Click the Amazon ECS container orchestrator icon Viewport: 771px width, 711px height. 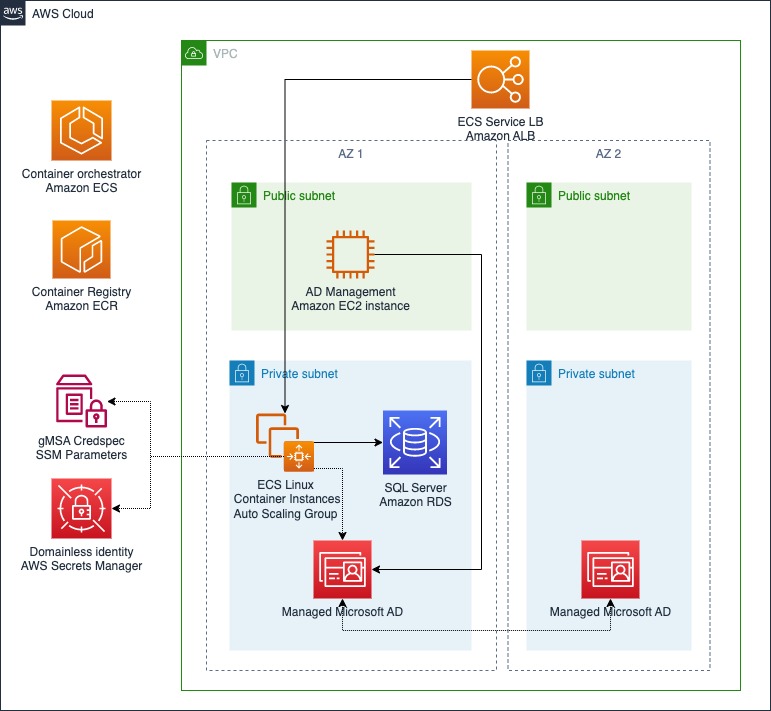point(81,130)
